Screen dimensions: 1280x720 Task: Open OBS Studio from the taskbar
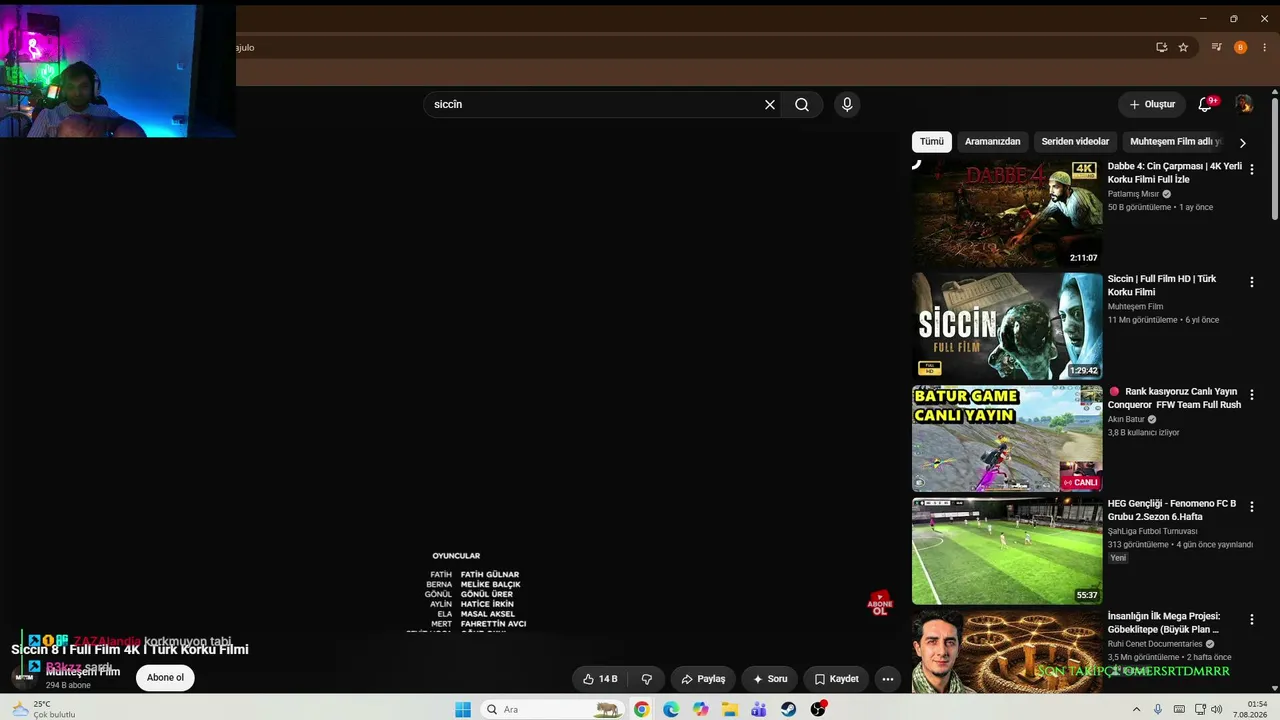[x=818, y=709]
